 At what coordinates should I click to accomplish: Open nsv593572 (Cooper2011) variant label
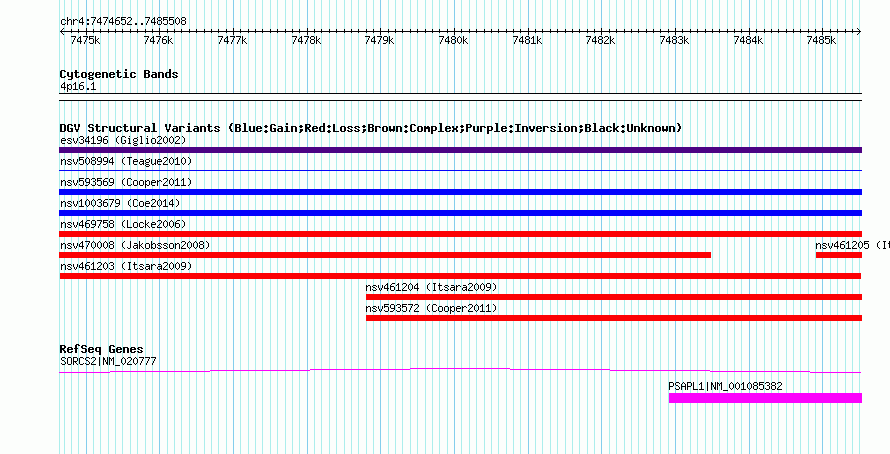pyautogui.click(x=431, y=308)
